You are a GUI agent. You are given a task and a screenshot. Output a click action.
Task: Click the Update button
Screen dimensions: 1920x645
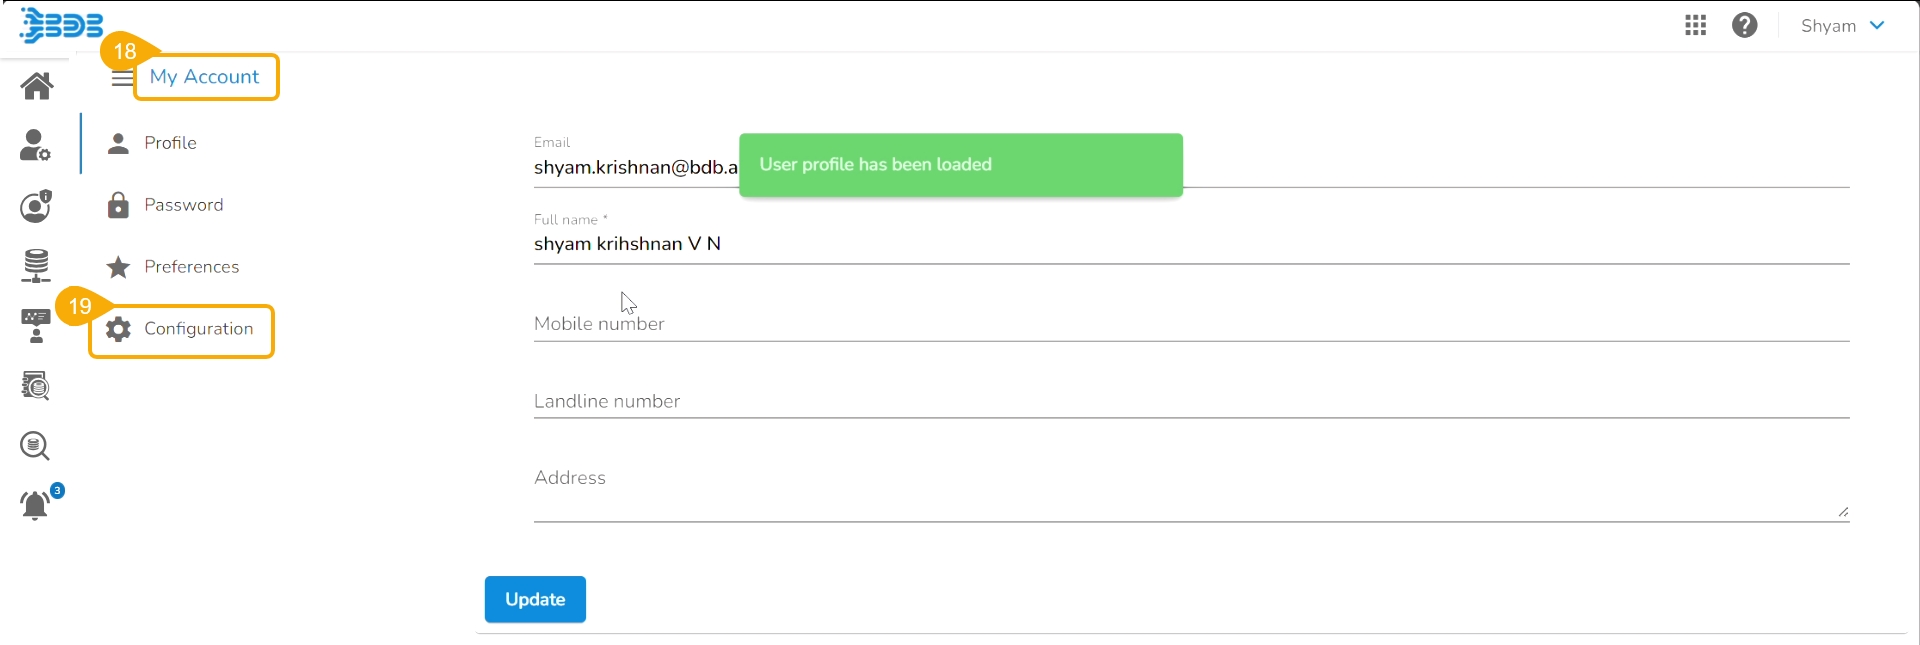535,599
